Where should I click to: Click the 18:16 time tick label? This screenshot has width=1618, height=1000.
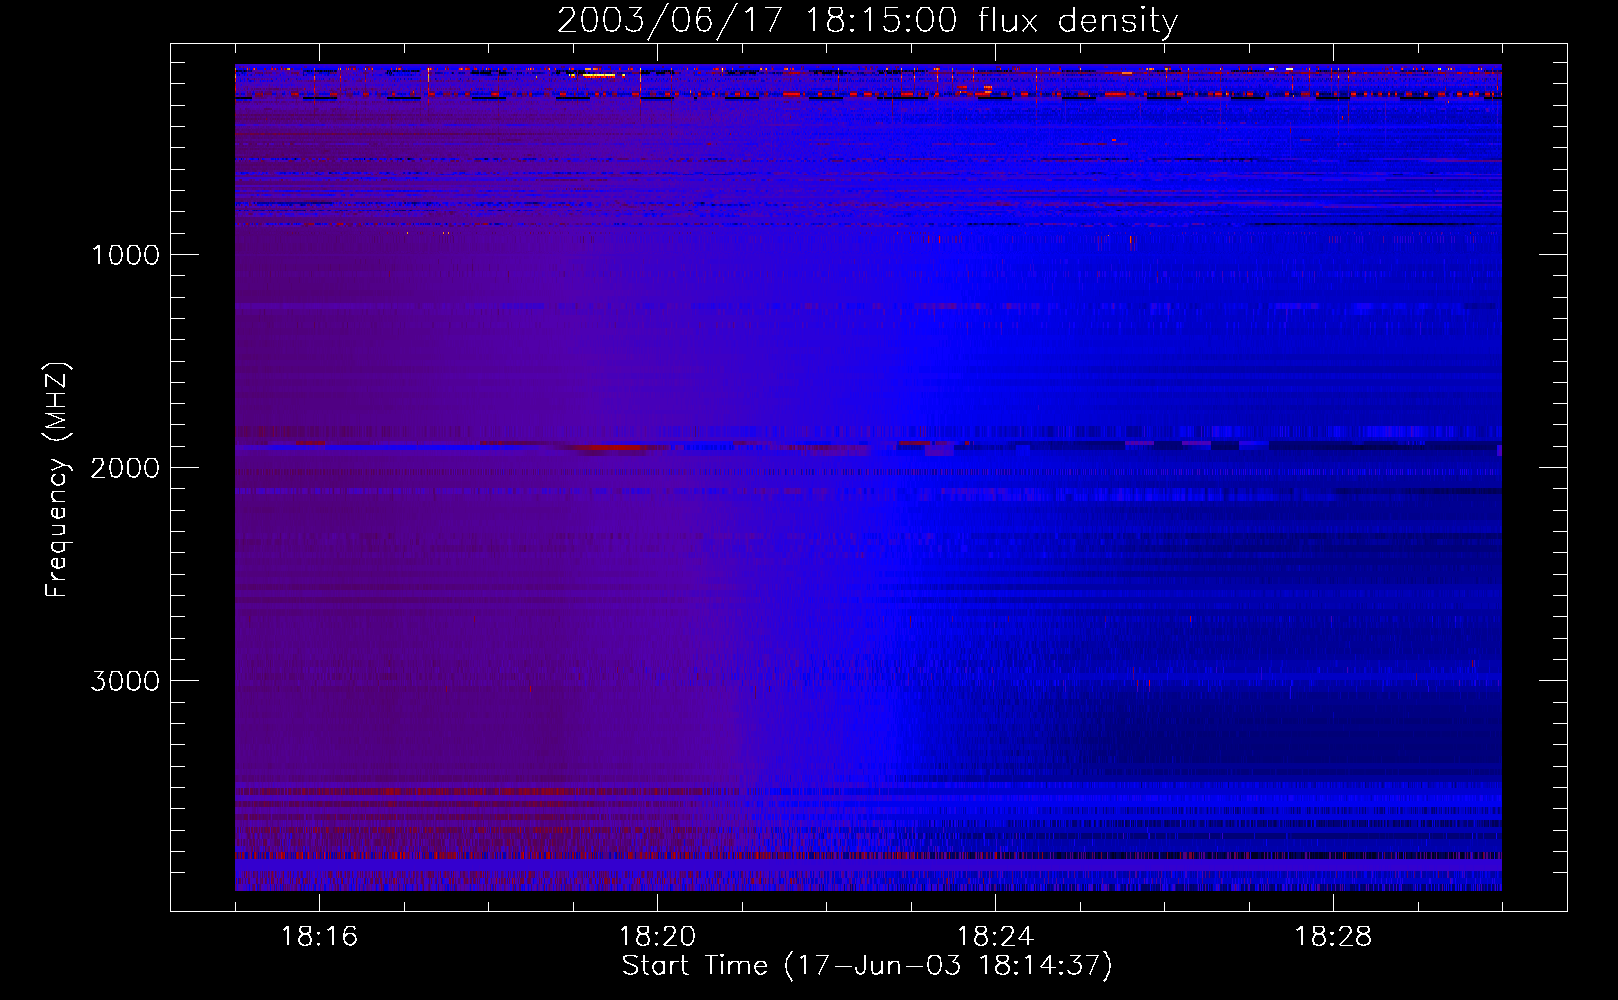click(319, 937)
